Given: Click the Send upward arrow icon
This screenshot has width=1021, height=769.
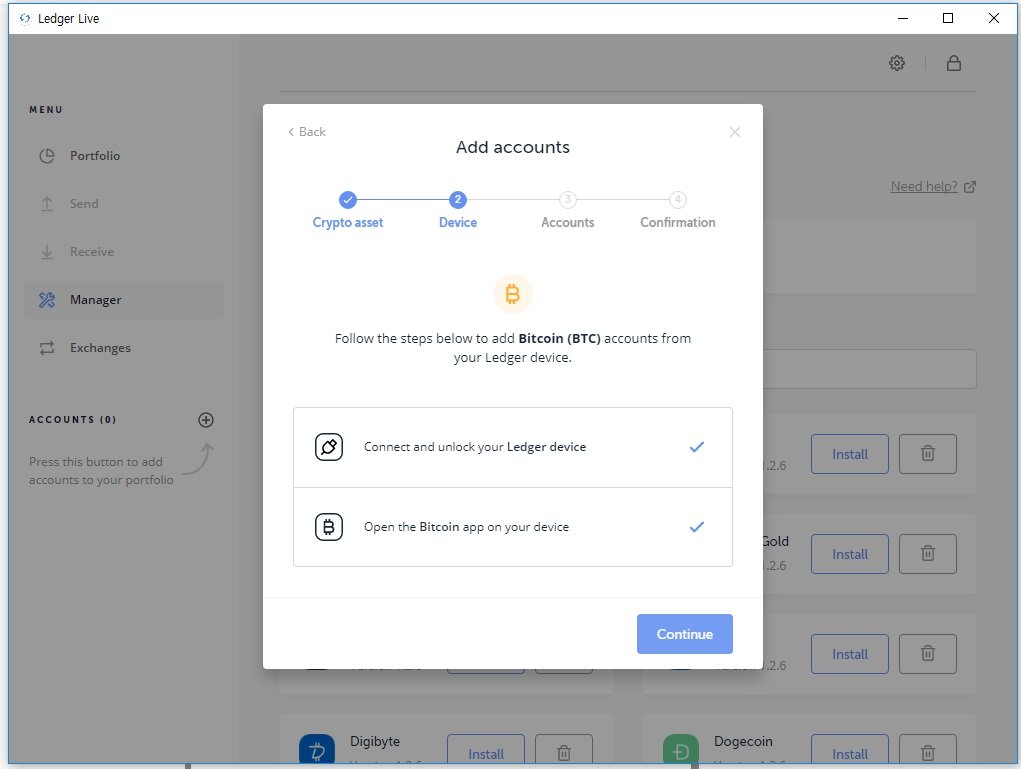Looking at the screenshot, I should pyautogui.click(x=47, y=204).
